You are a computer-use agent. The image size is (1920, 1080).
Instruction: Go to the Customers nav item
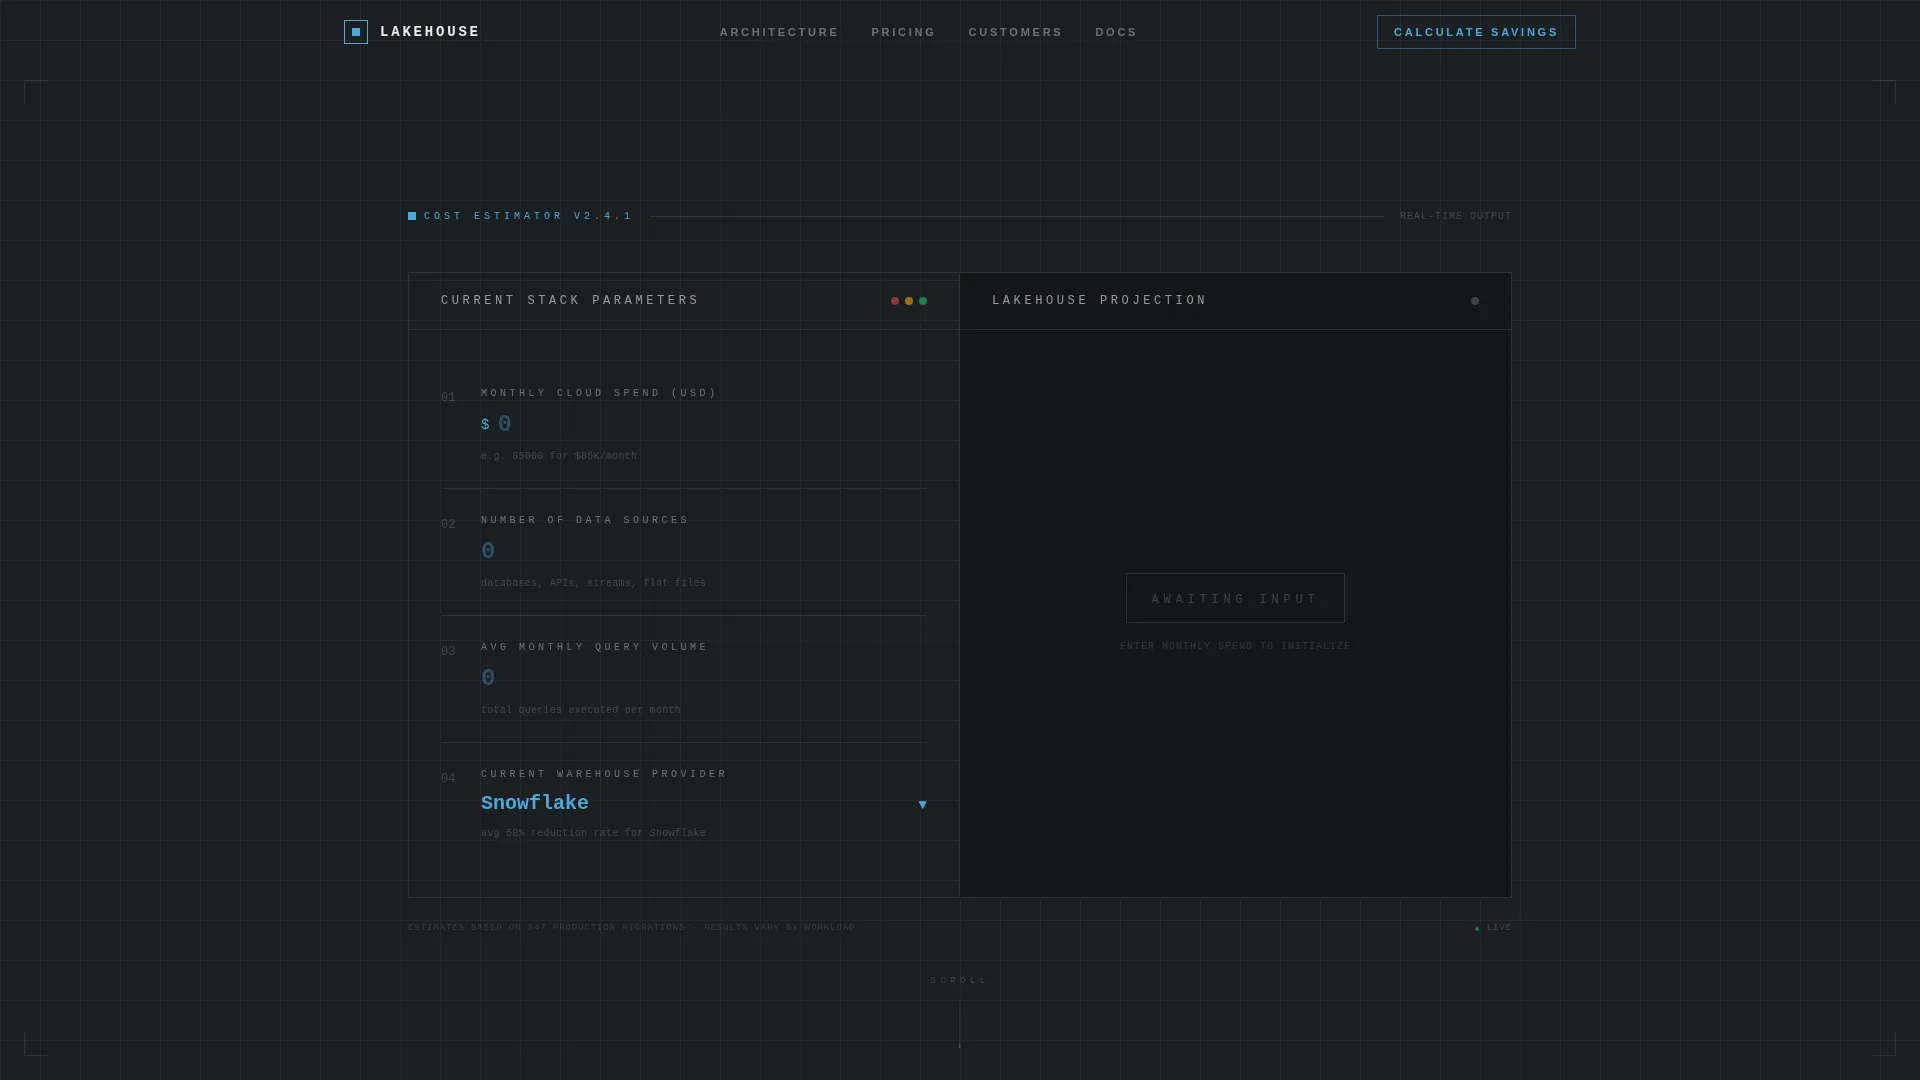pos(1015,32)
